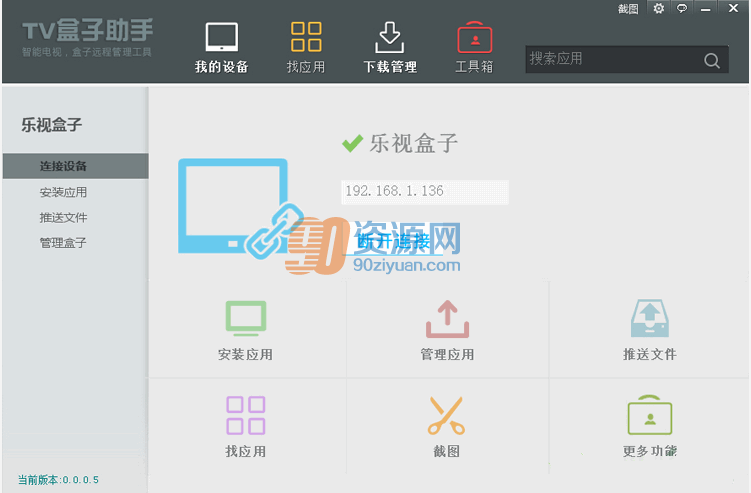Click the TV盒子助手 logo

[87, 36]
